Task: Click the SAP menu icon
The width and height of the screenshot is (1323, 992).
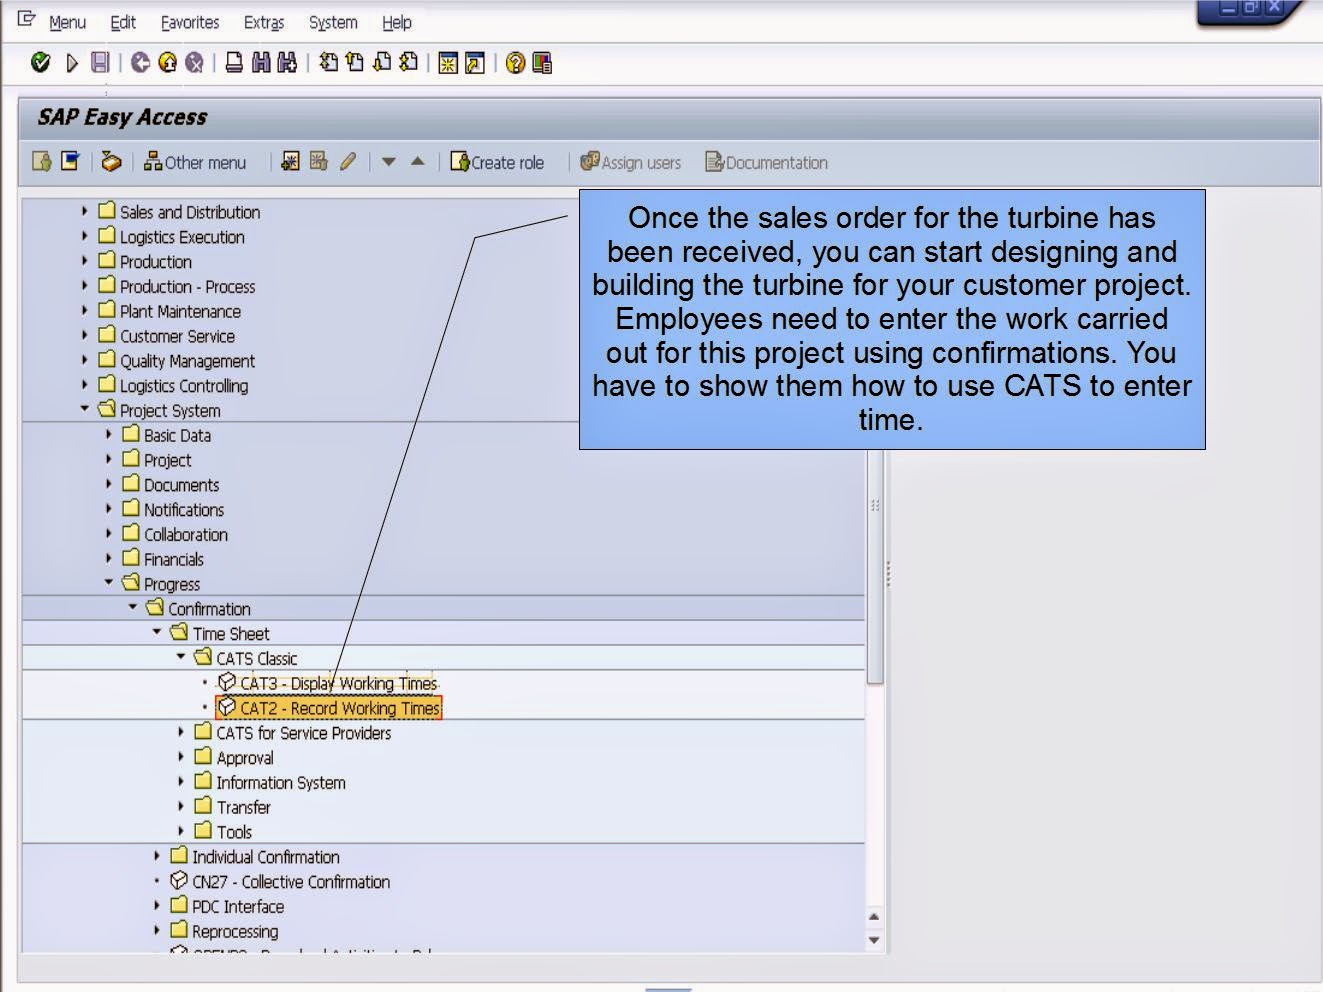Action: [x=70, y=161]
